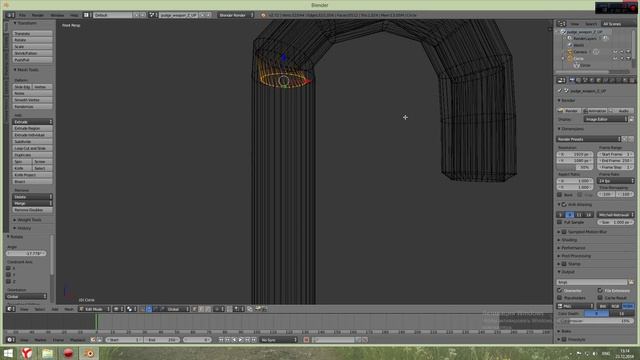Toggle Overwrite output checkbox

pyautogui.click(x=560, y=291)
